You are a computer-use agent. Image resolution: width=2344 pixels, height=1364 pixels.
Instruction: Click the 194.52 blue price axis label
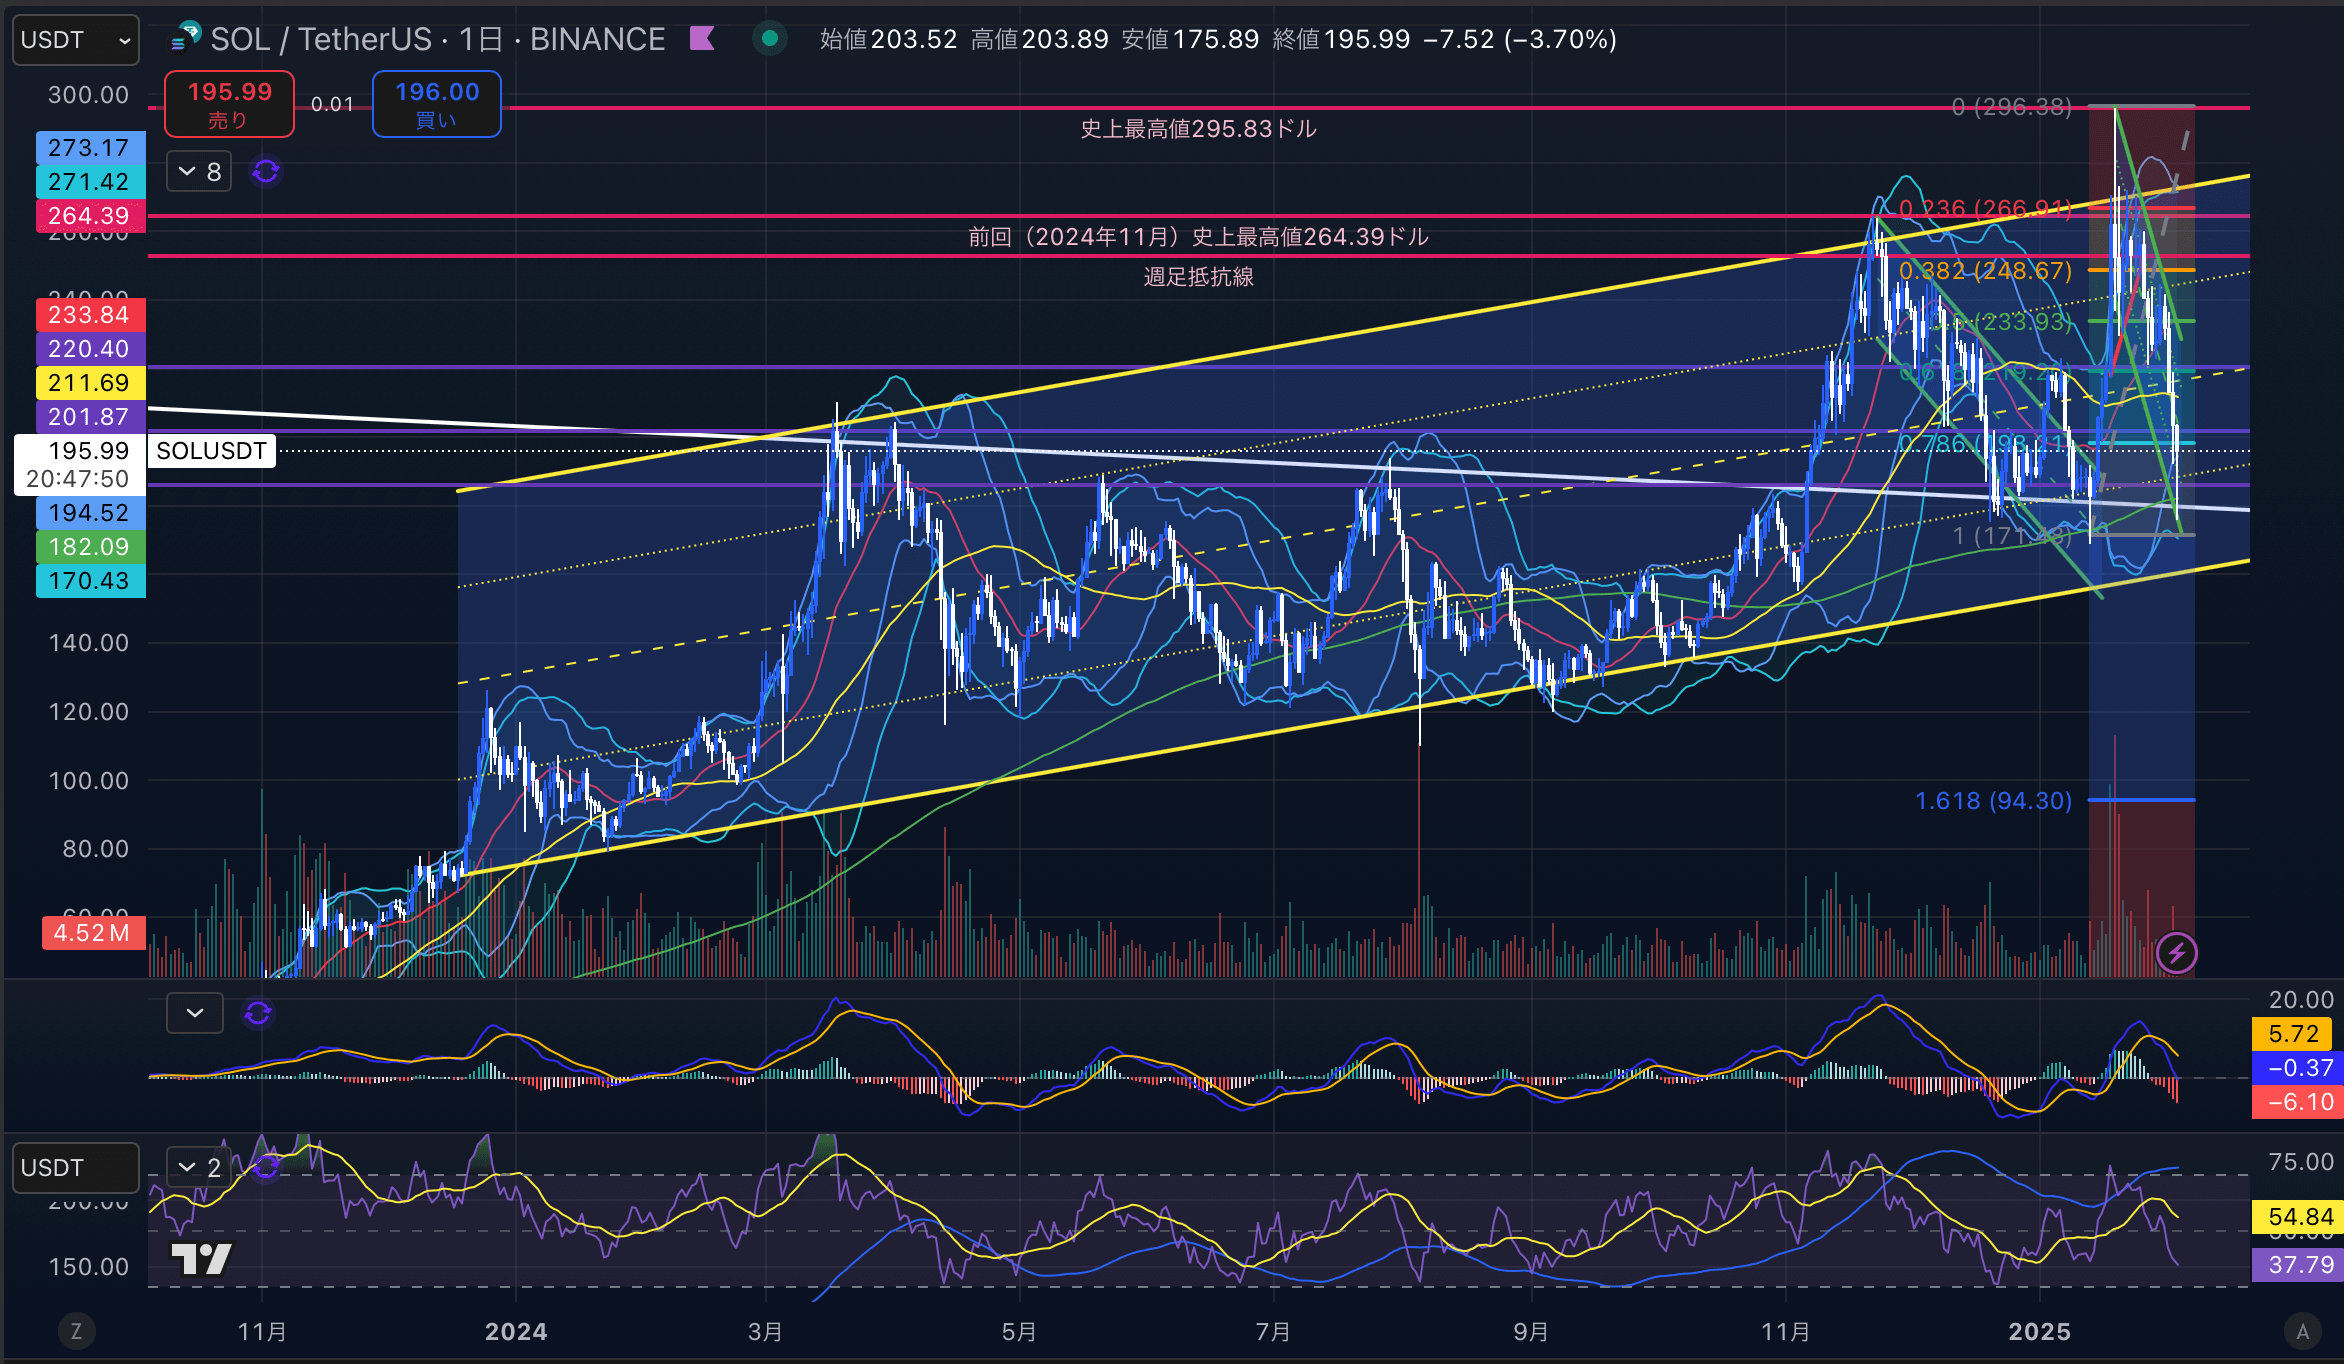89,513
